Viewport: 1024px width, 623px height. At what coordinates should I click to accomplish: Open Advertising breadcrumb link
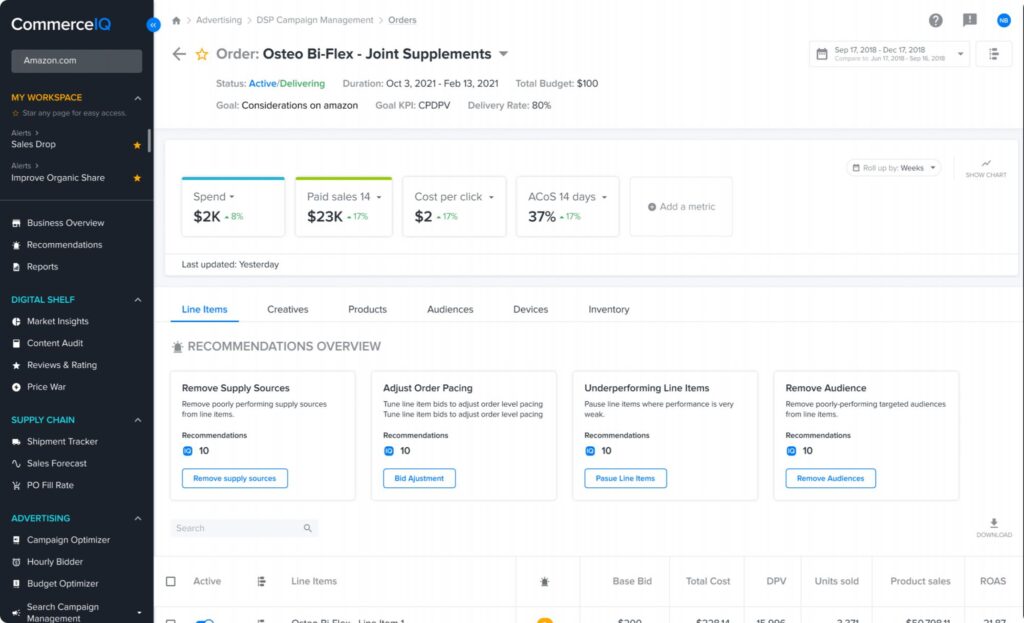point(219,20)
